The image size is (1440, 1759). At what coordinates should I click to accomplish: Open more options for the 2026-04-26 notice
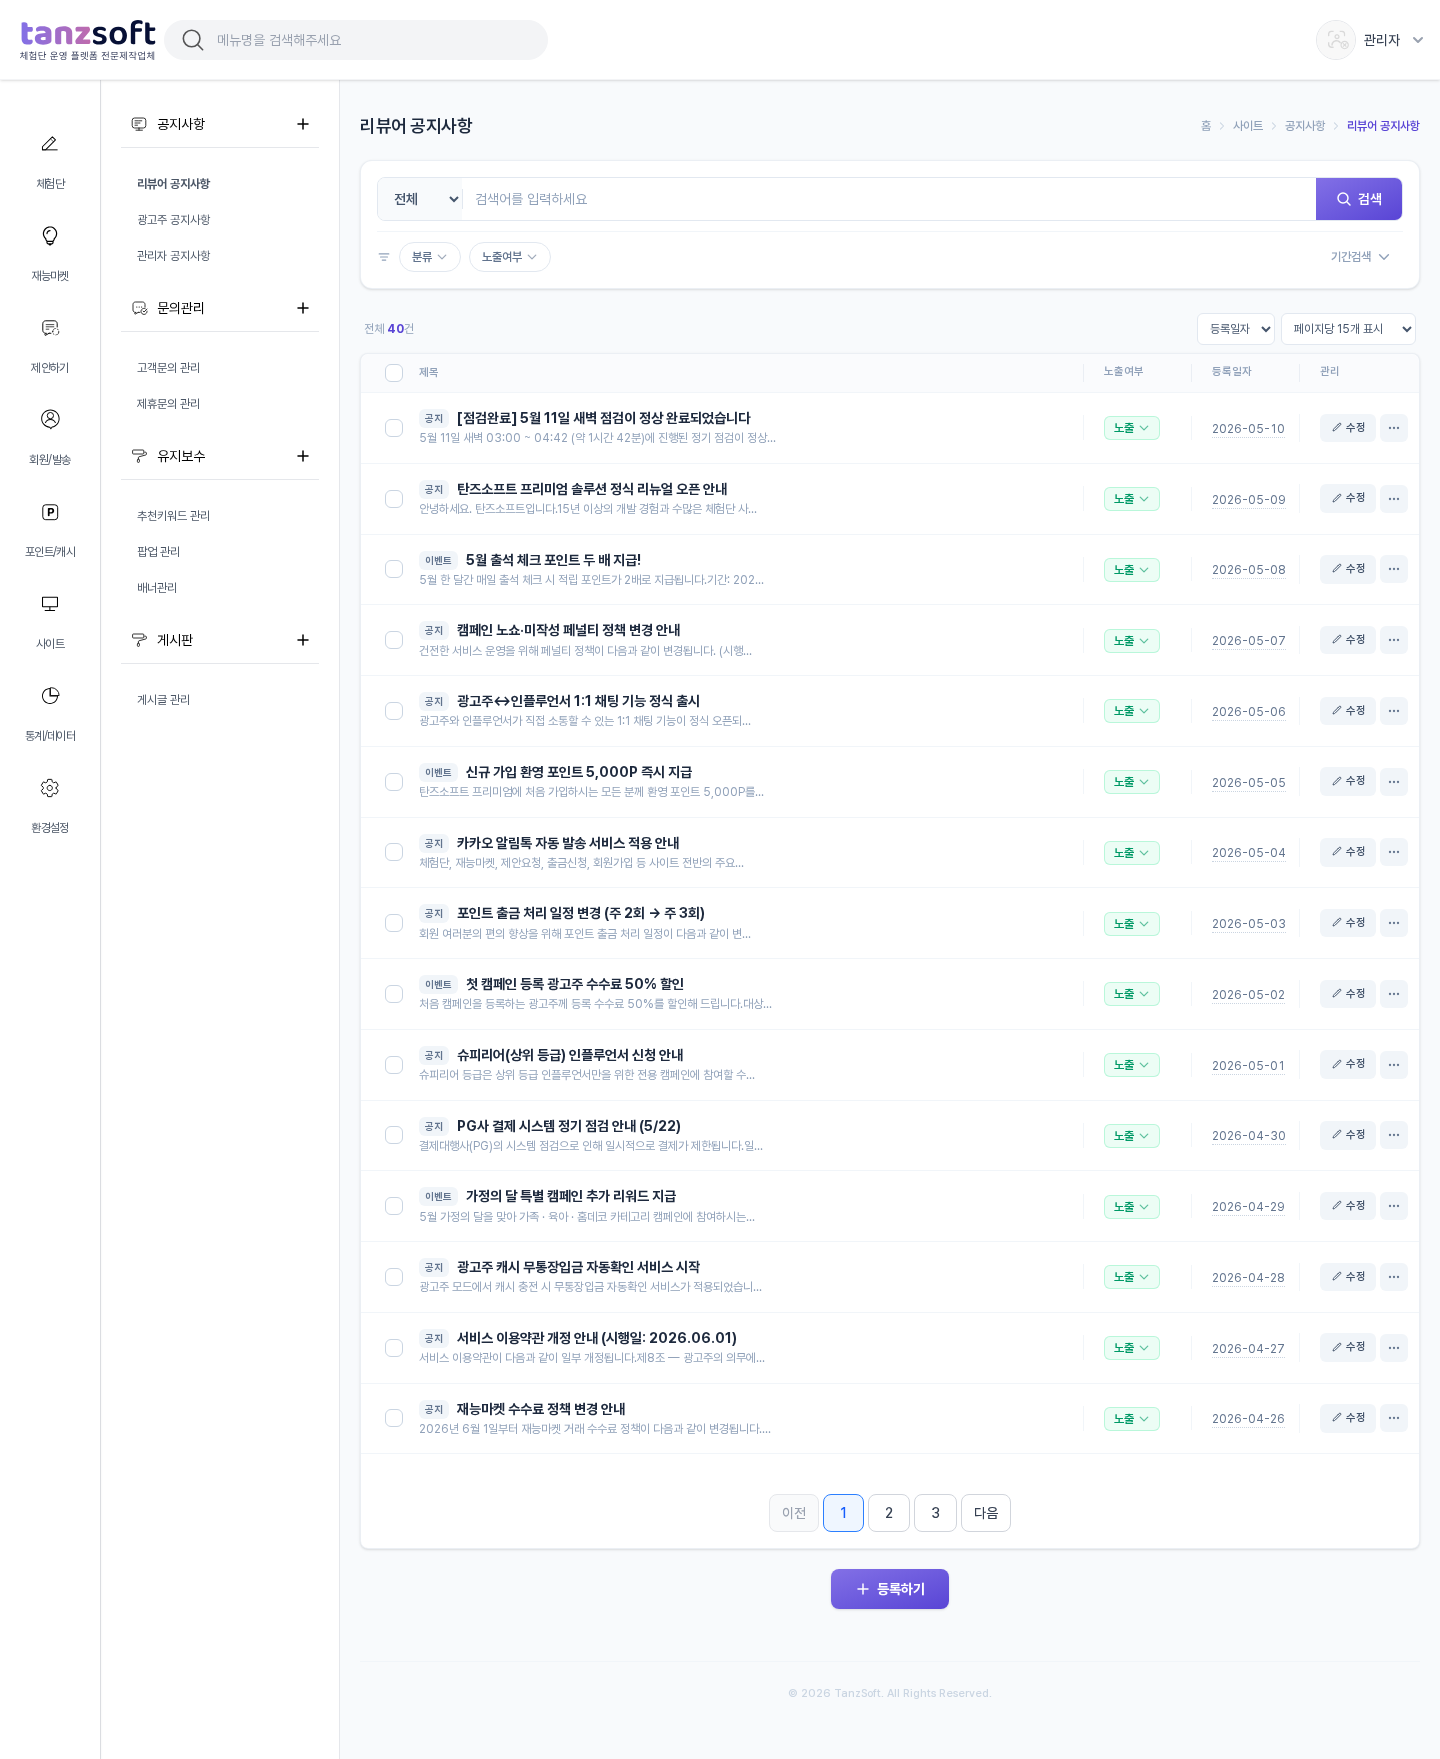coord(1394,1418)
